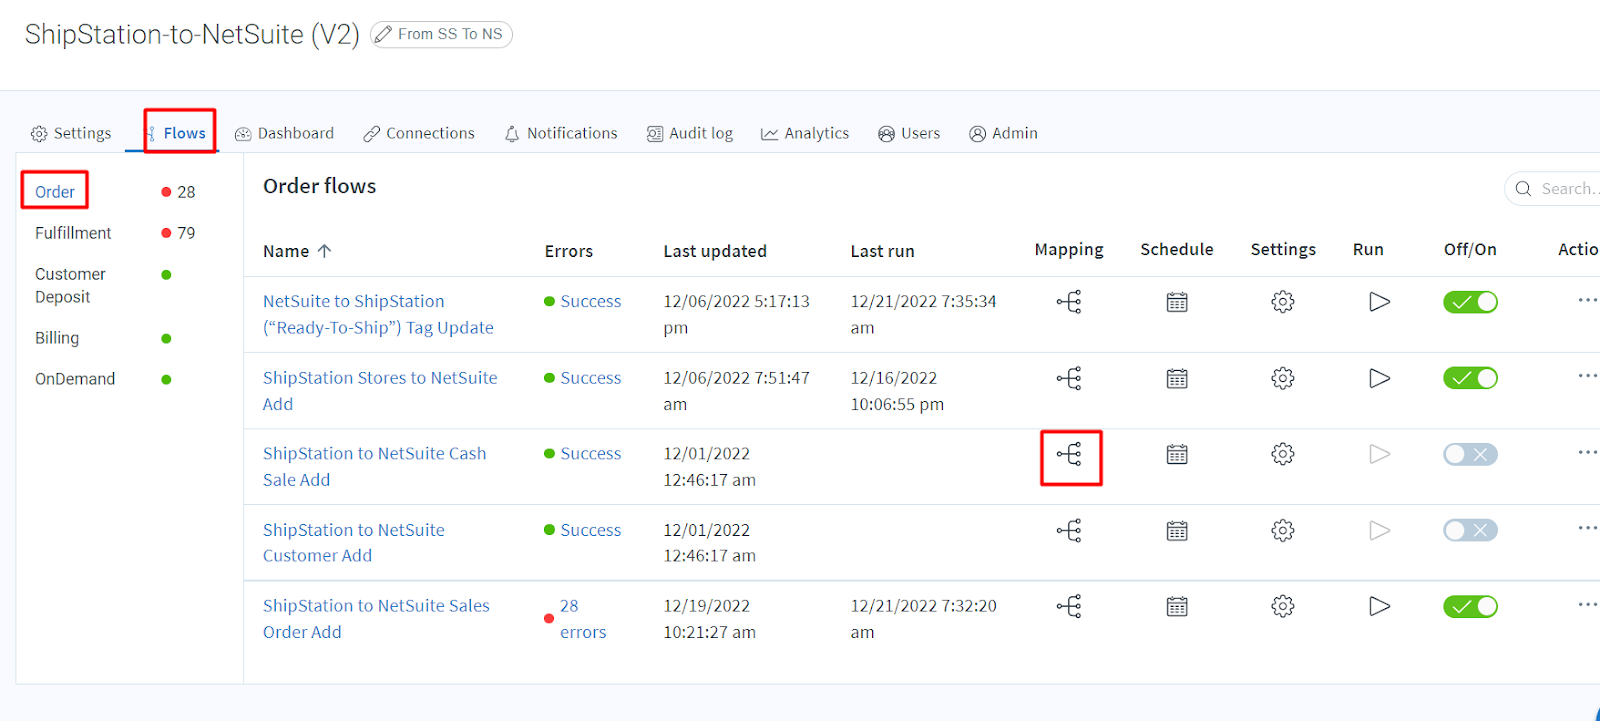Screen dimensions: 1600x721
Task: Turn off ShipStation to NetSuite Sales Order Add flow
Action: coord(1470,606)
